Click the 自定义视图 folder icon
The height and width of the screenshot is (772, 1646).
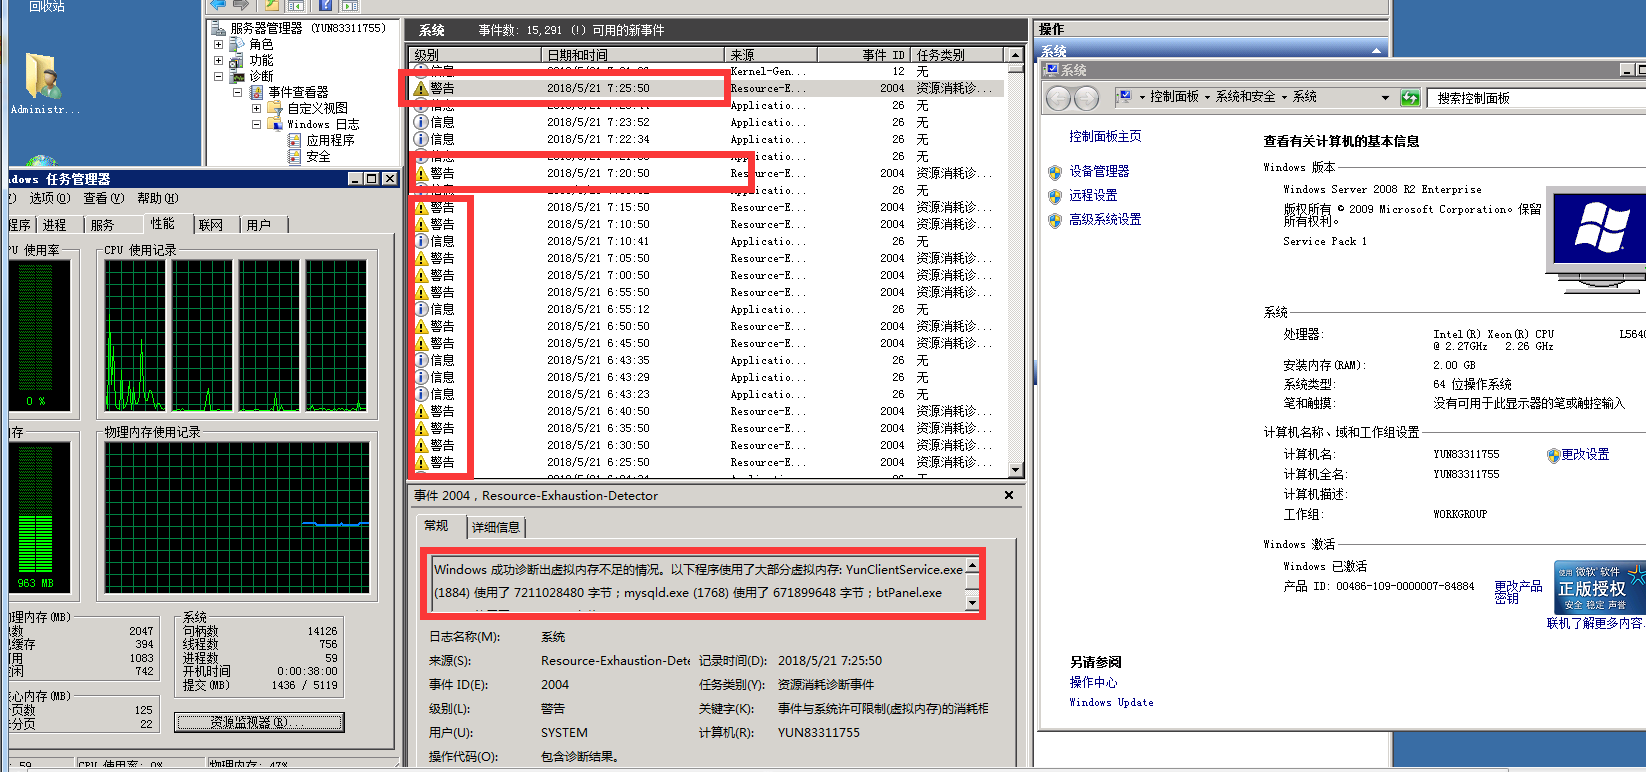tap(275, 108)
